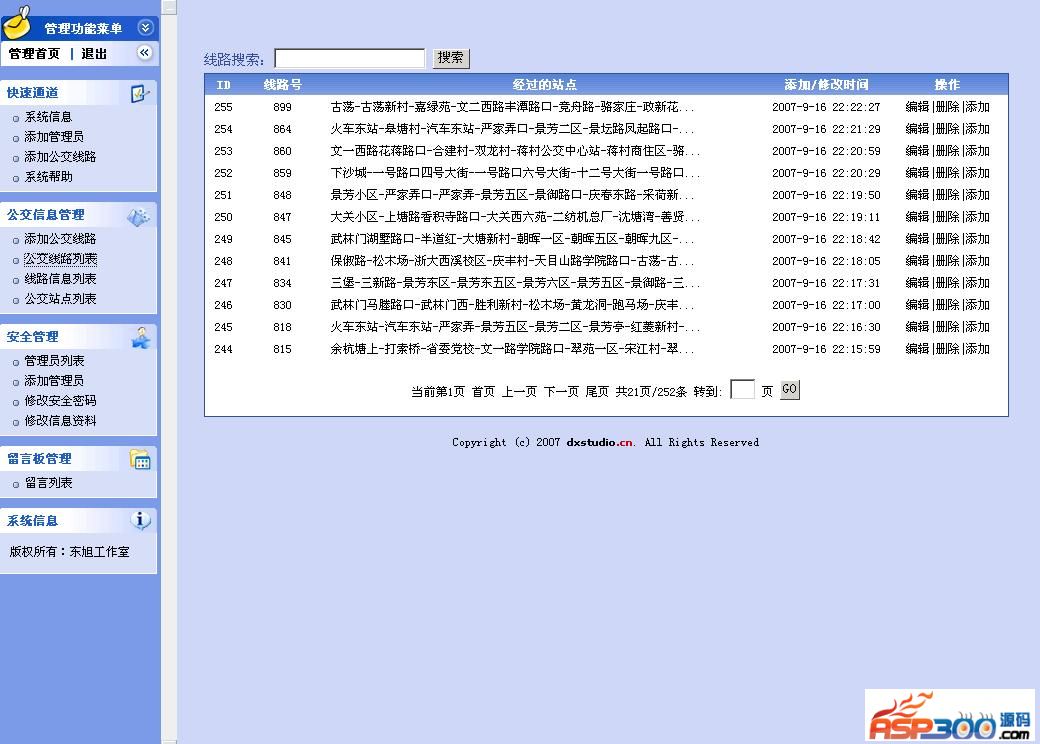This screenshot has width=1040, height=744.
Task: Open 添加管理员 under 快速通道
Action: pyautogui.click(x=54, y=137)
